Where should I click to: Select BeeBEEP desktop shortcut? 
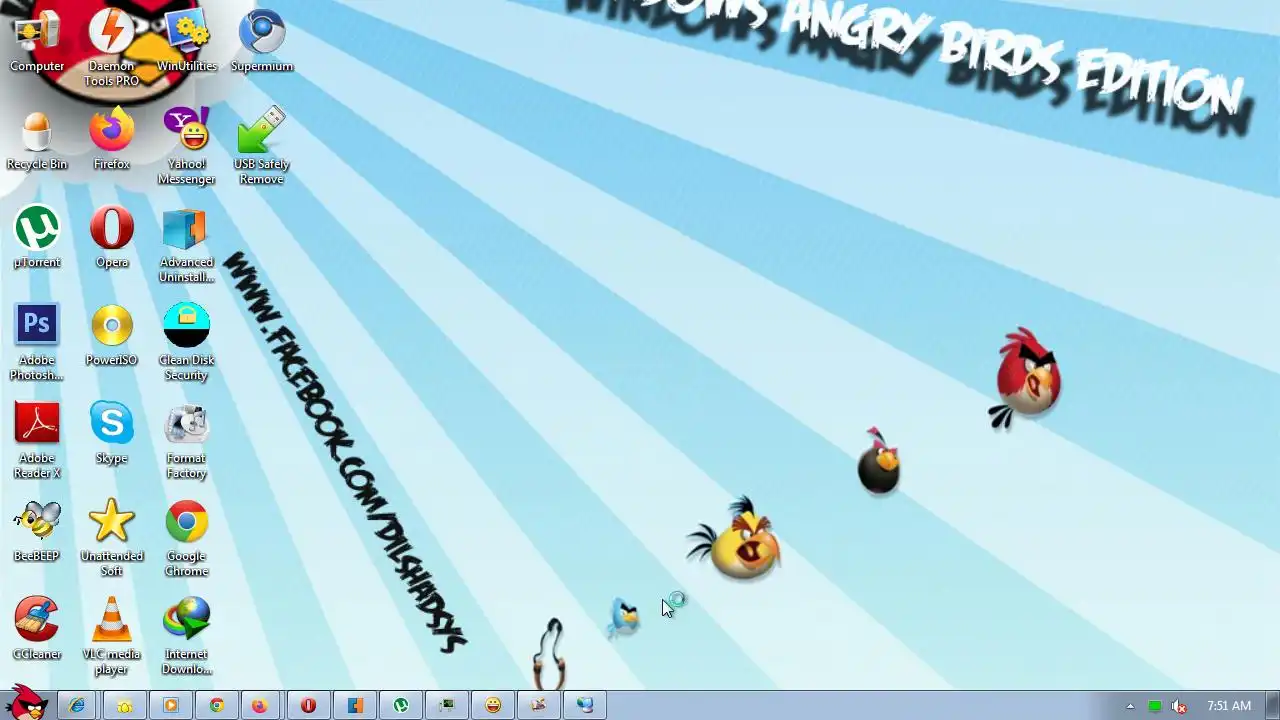(x=37, y=532)
